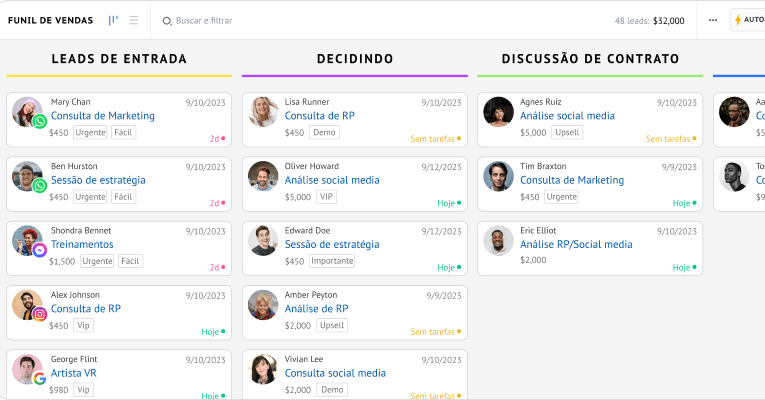This screenshot has height=400, width=765.
Task: Click the Upsell tag on Agnes Ruiz's card
Action: tap(567, 132)
